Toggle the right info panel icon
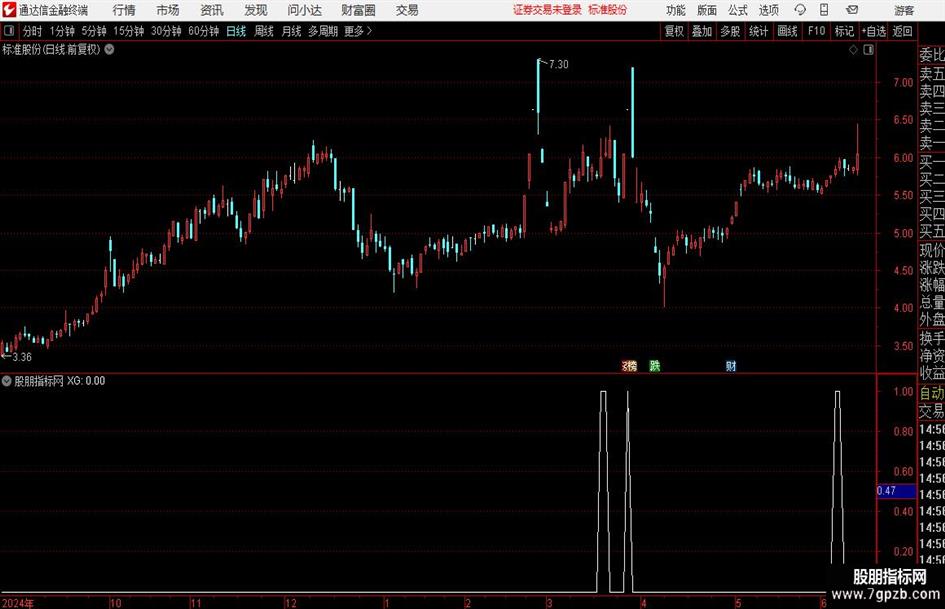The width and height of the screenshot is (945, 609). [868, 50]
